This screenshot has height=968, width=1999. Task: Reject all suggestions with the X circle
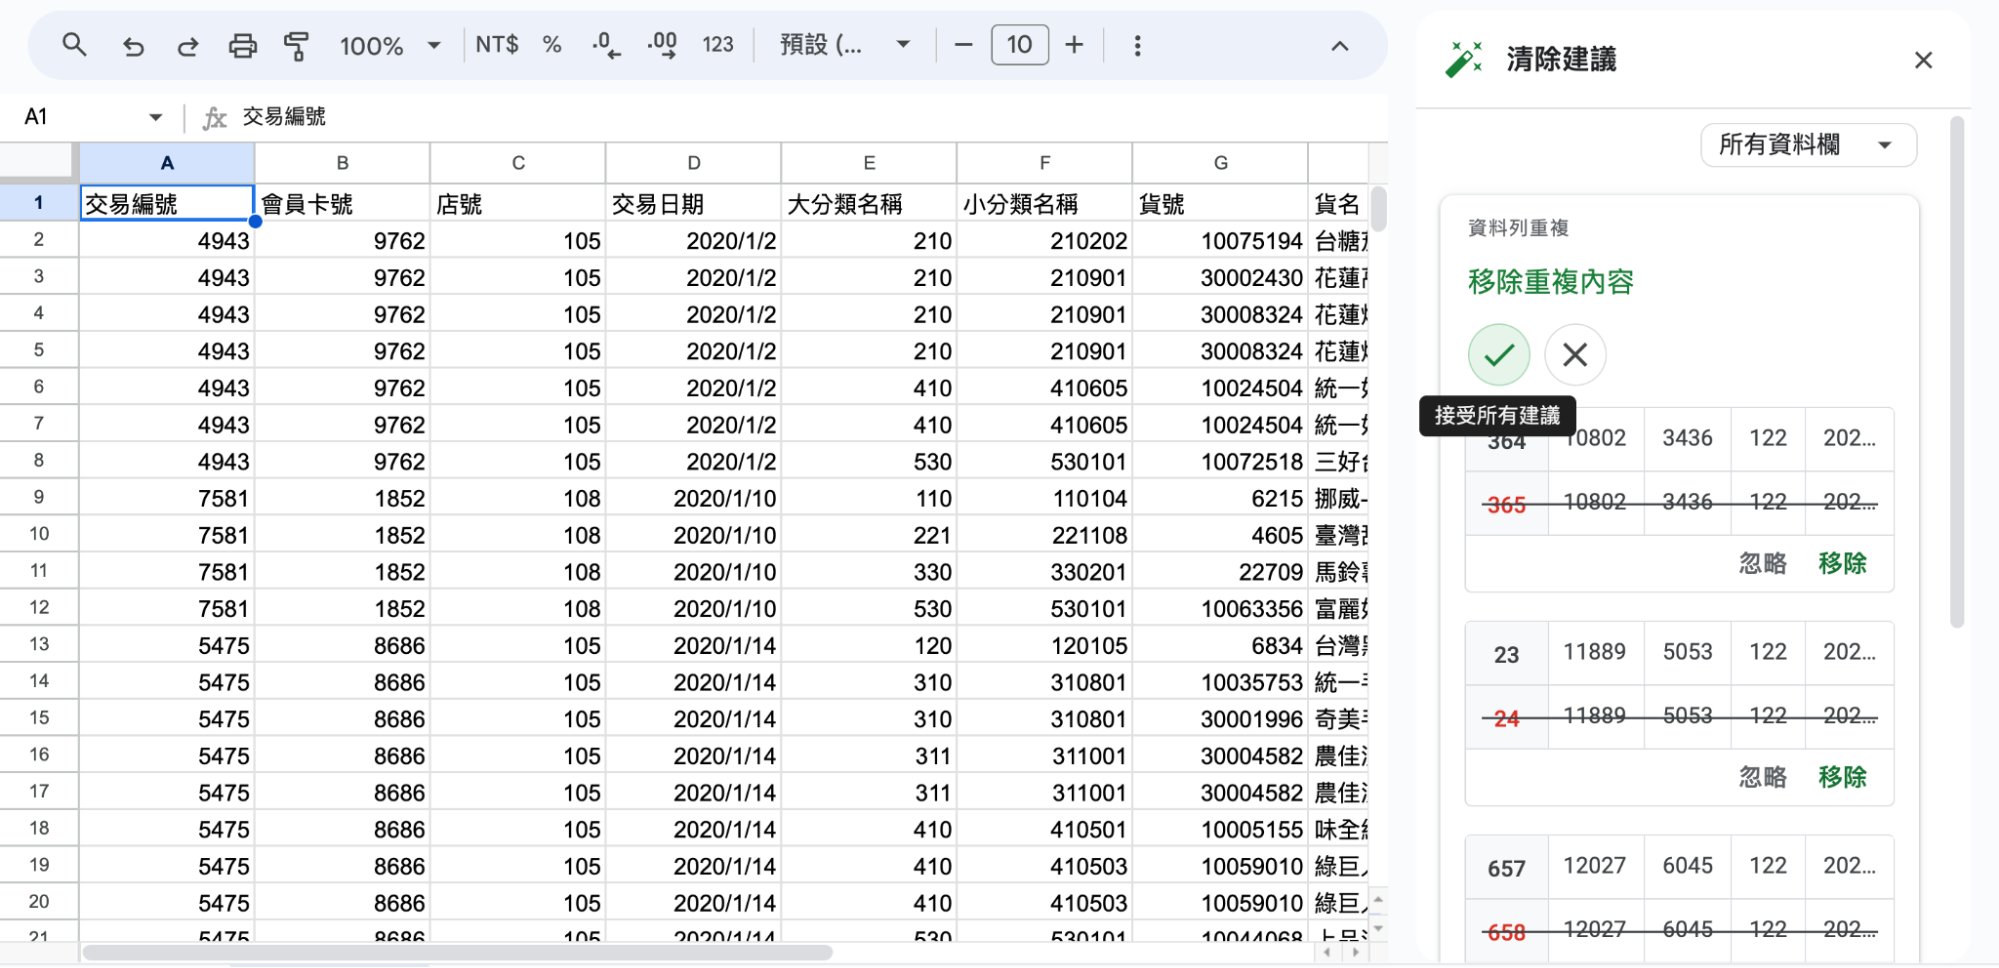[x=1575, y=355]
